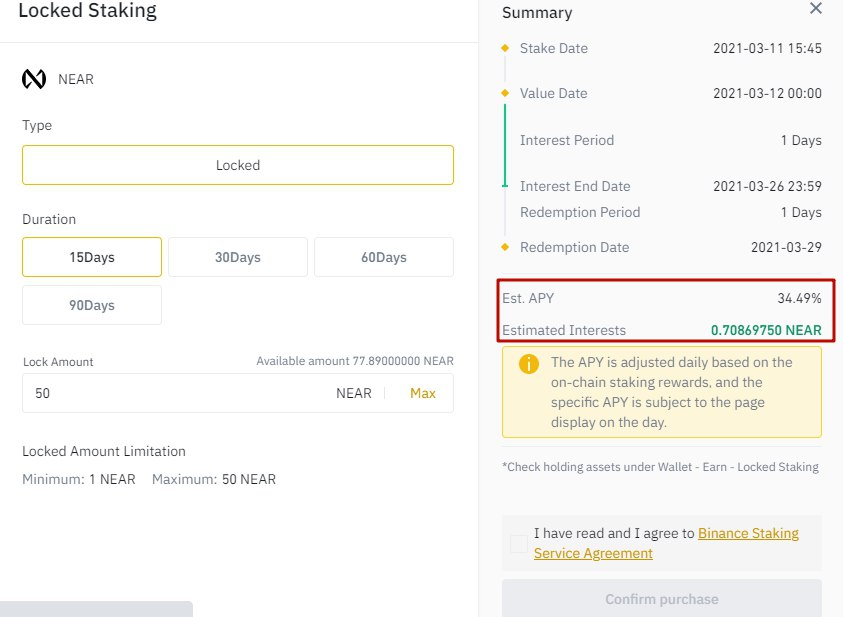Image resolution: width=843 pixels, height=617 pixels.
Task: Click the Available amount NEAR text
Action: coord(355,361)
